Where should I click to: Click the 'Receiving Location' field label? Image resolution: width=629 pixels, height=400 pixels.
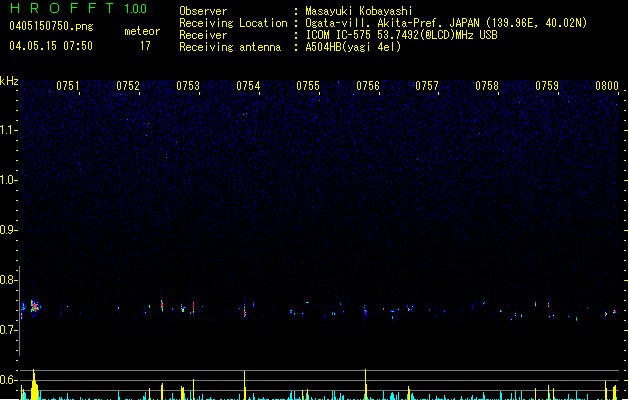tap(233, 23)
